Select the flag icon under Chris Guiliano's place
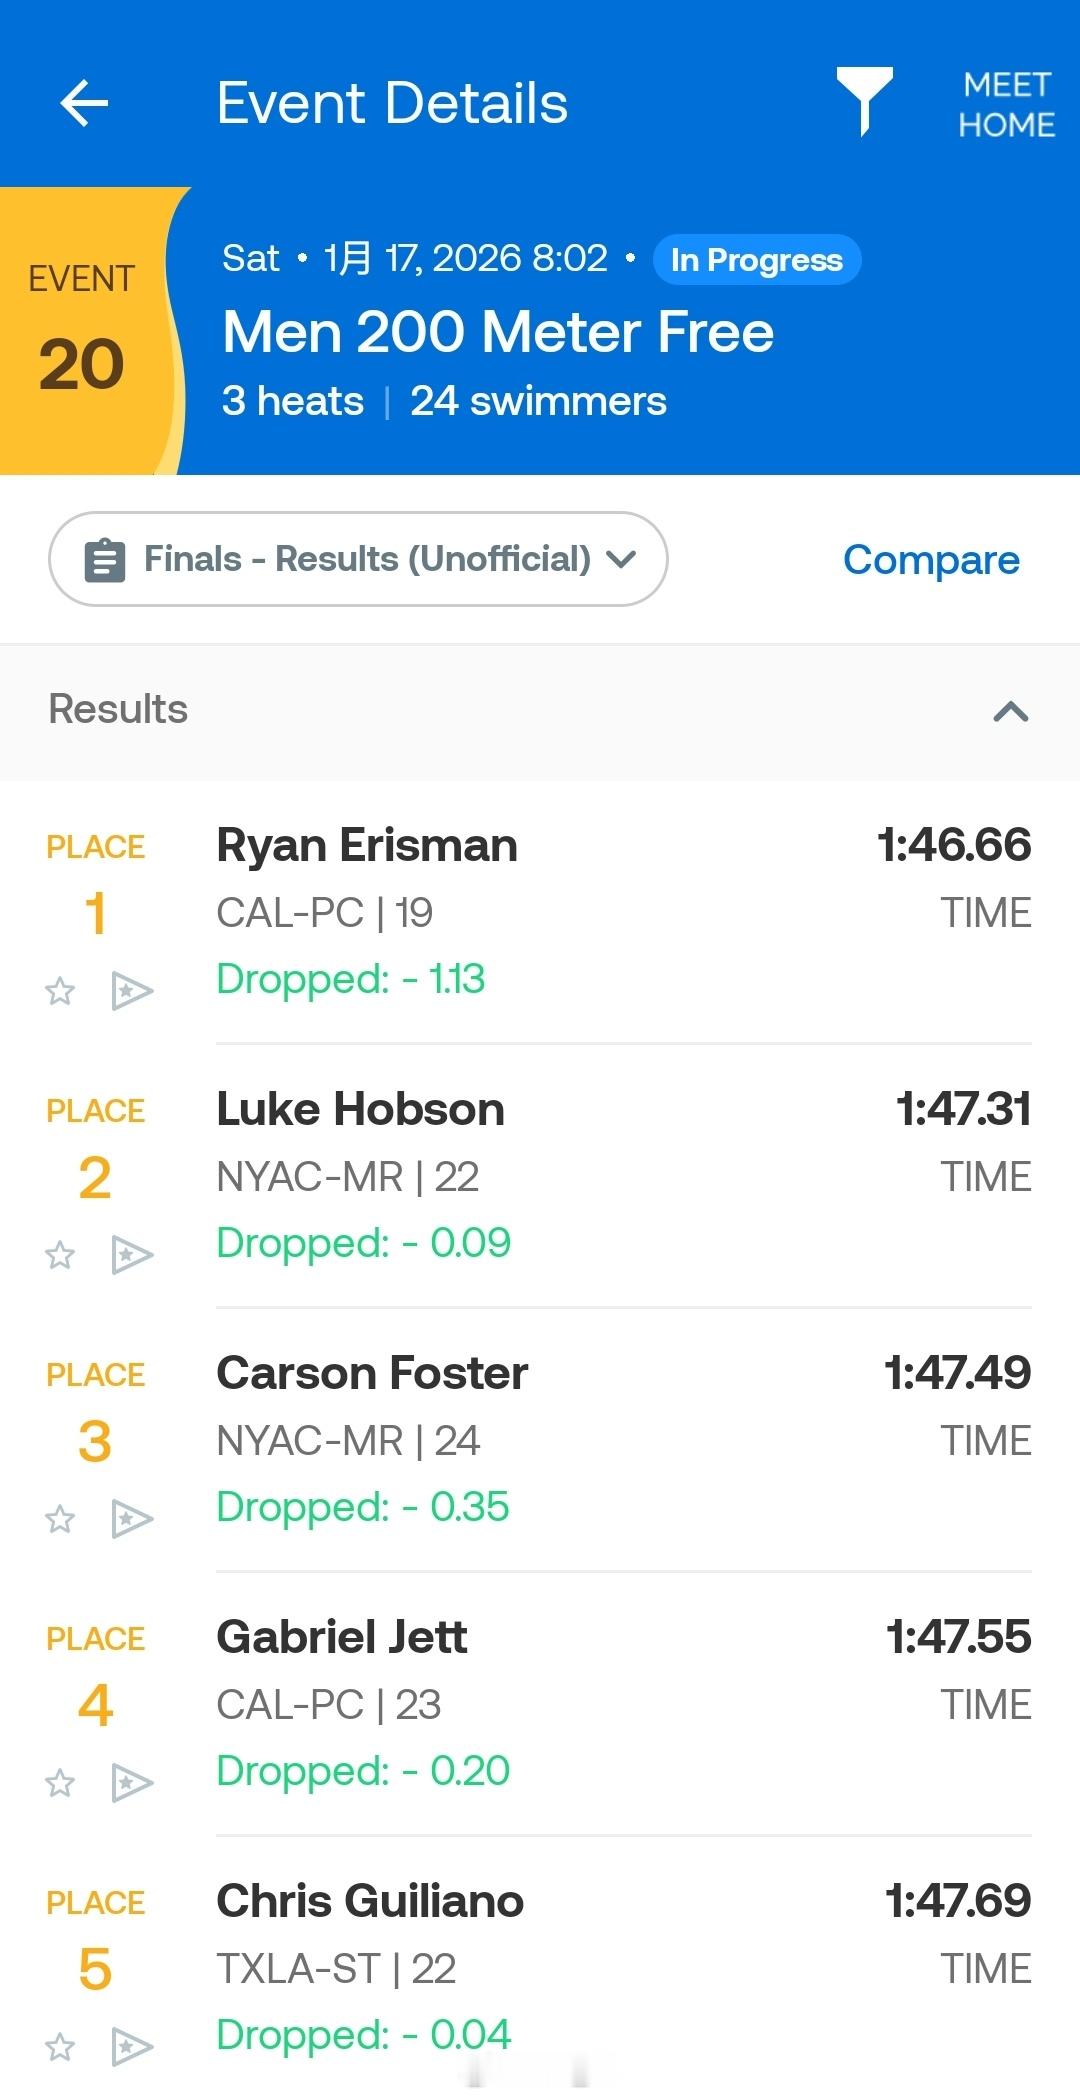Viewport: 1080px width, 2098px height. pyautogui.click(x=131, y=2046)
